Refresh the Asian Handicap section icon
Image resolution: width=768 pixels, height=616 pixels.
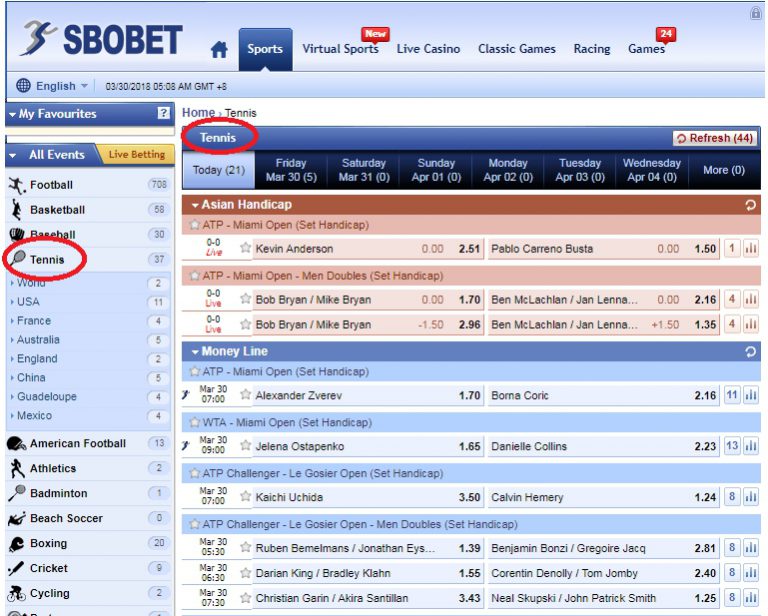pos(750,205)
